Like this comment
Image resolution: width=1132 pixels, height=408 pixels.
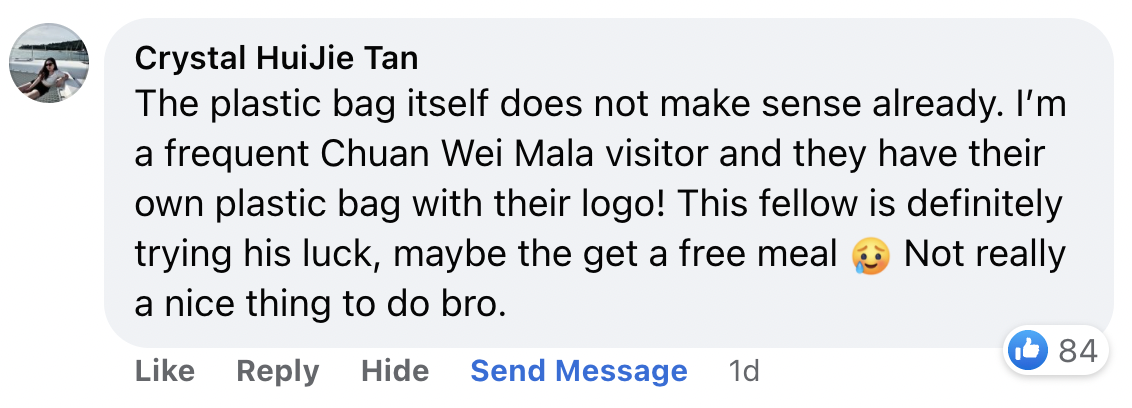pos(165,371)
